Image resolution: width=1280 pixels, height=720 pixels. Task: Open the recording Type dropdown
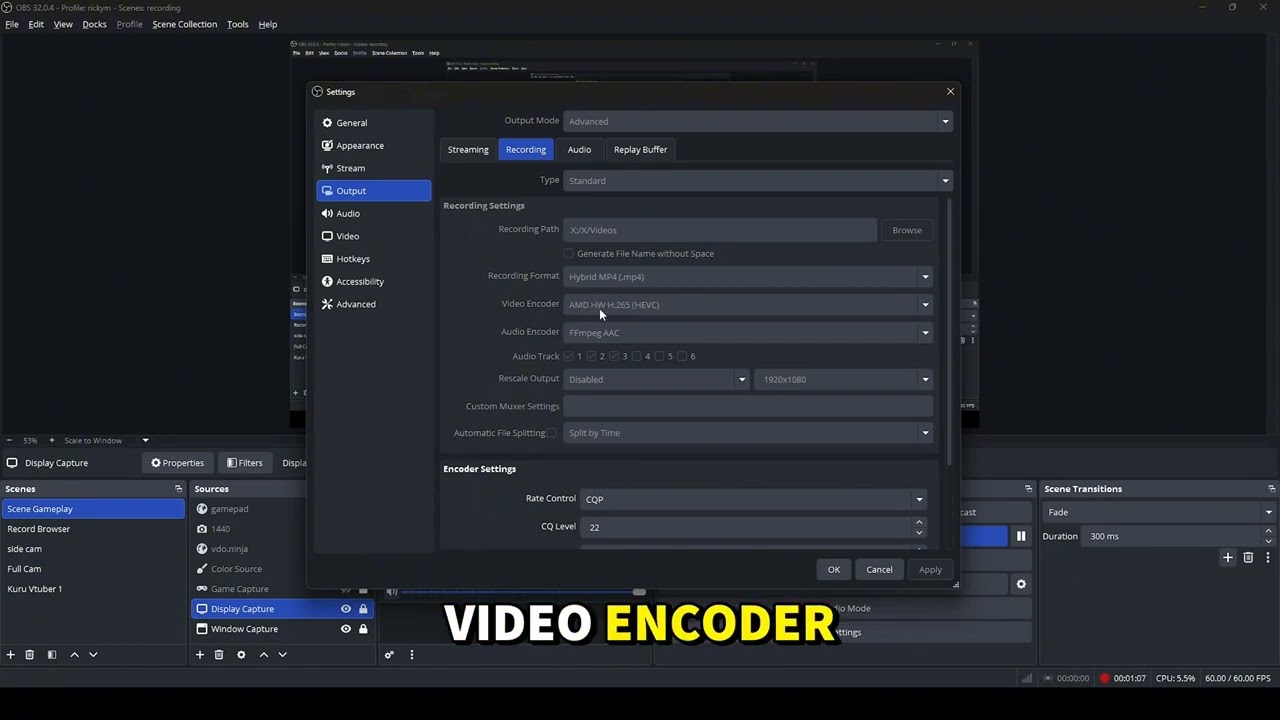757,181
